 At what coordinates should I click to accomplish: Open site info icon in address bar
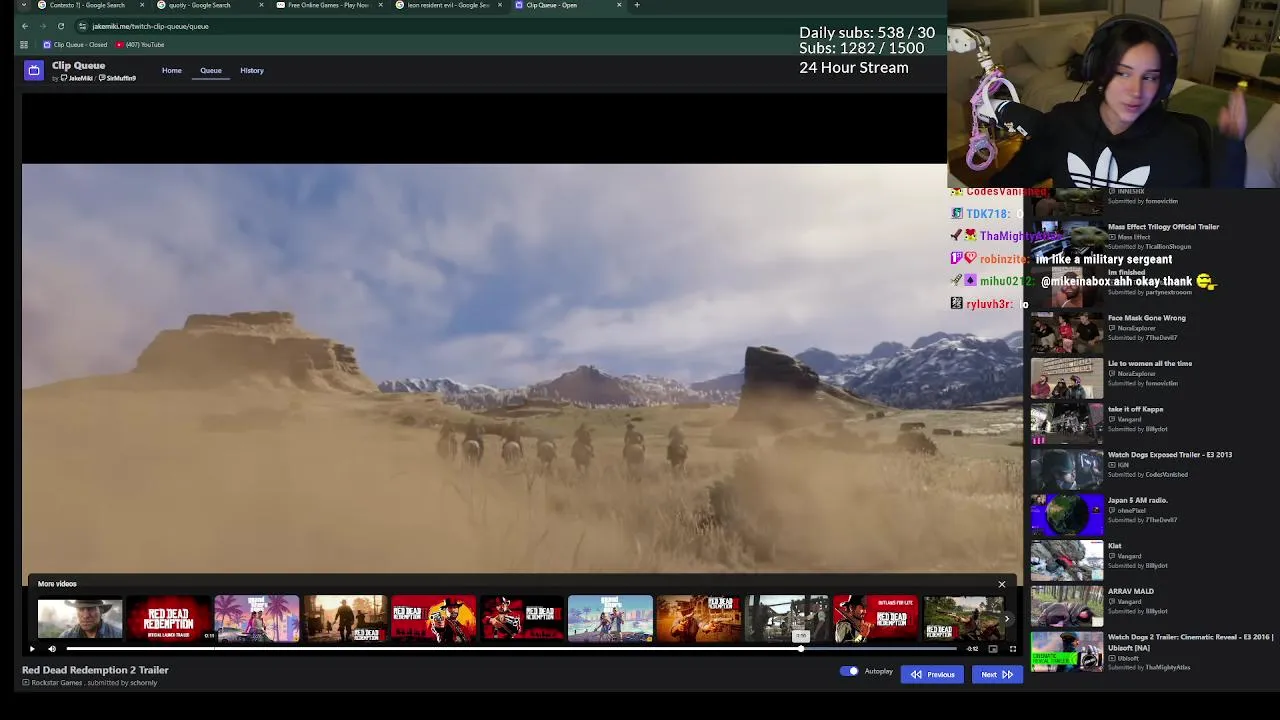pos(83,26)
